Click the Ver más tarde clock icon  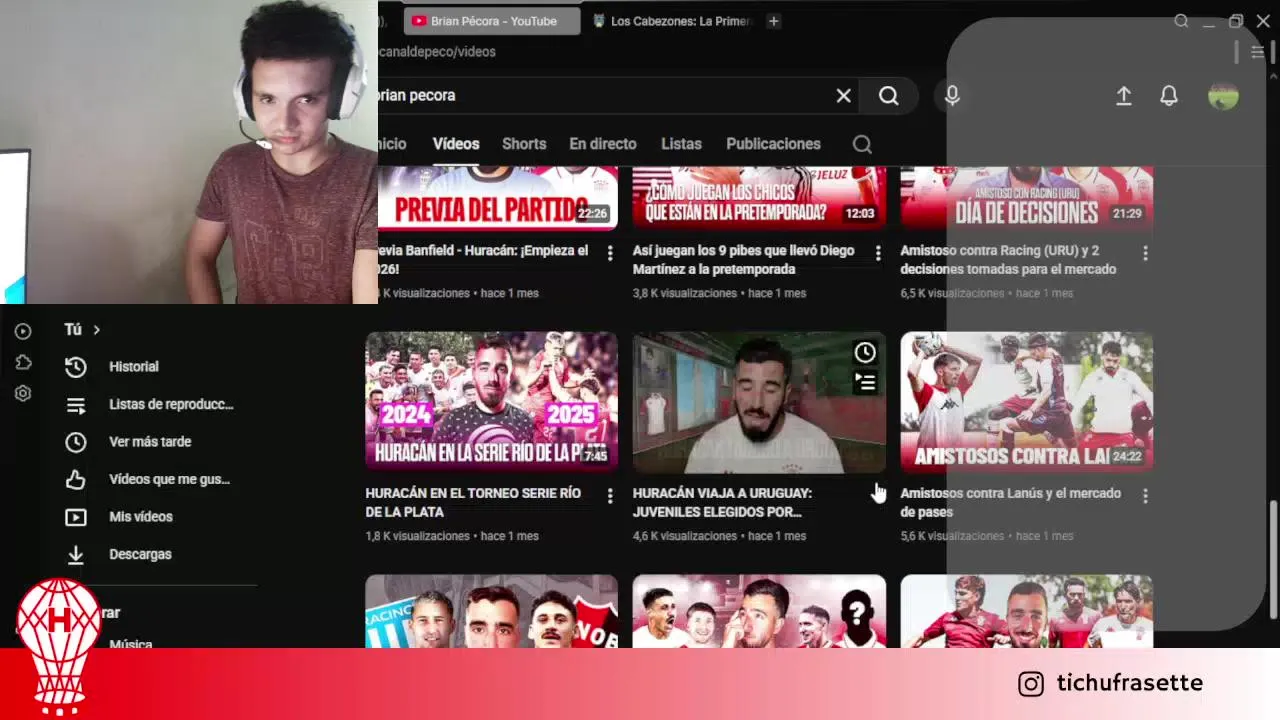point(75,442)
